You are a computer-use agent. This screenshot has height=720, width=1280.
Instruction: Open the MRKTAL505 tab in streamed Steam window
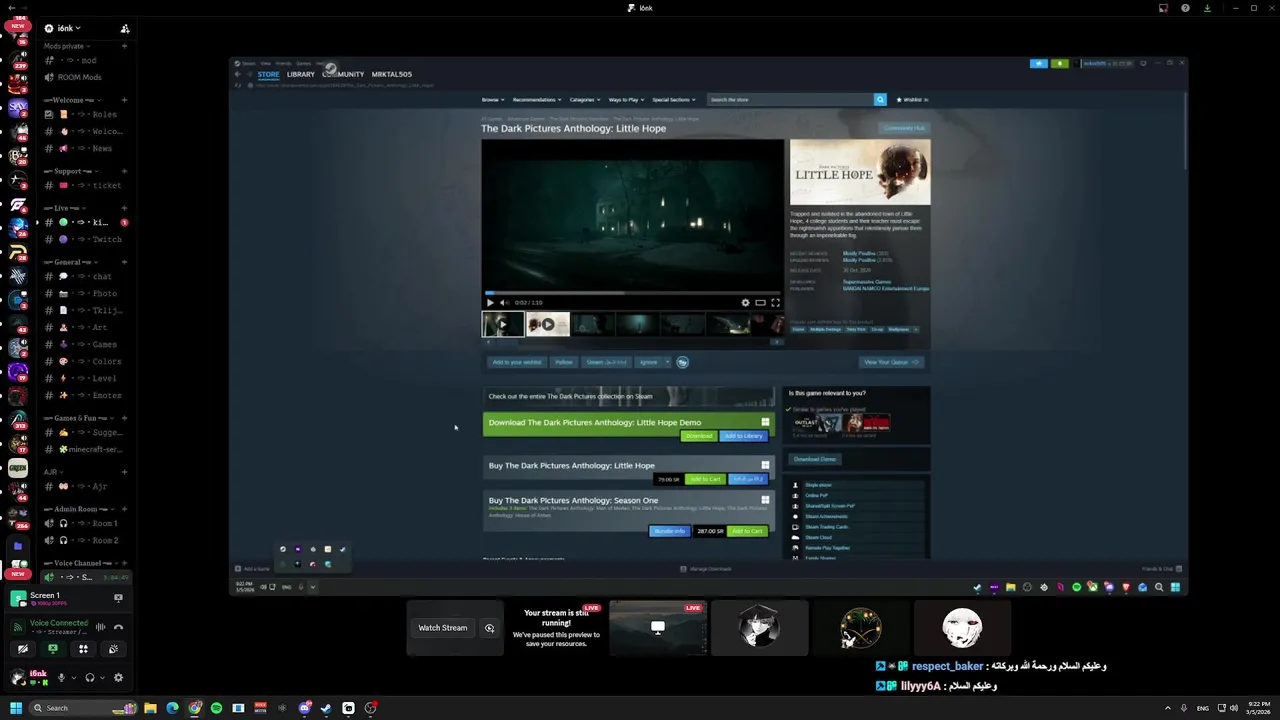[392, 74]
